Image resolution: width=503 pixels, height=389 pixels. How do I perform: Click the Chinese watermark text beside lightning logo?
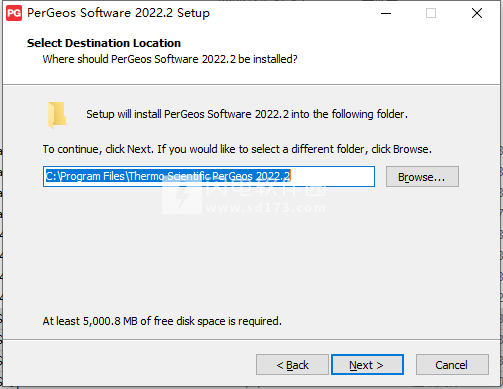[265, 189]
